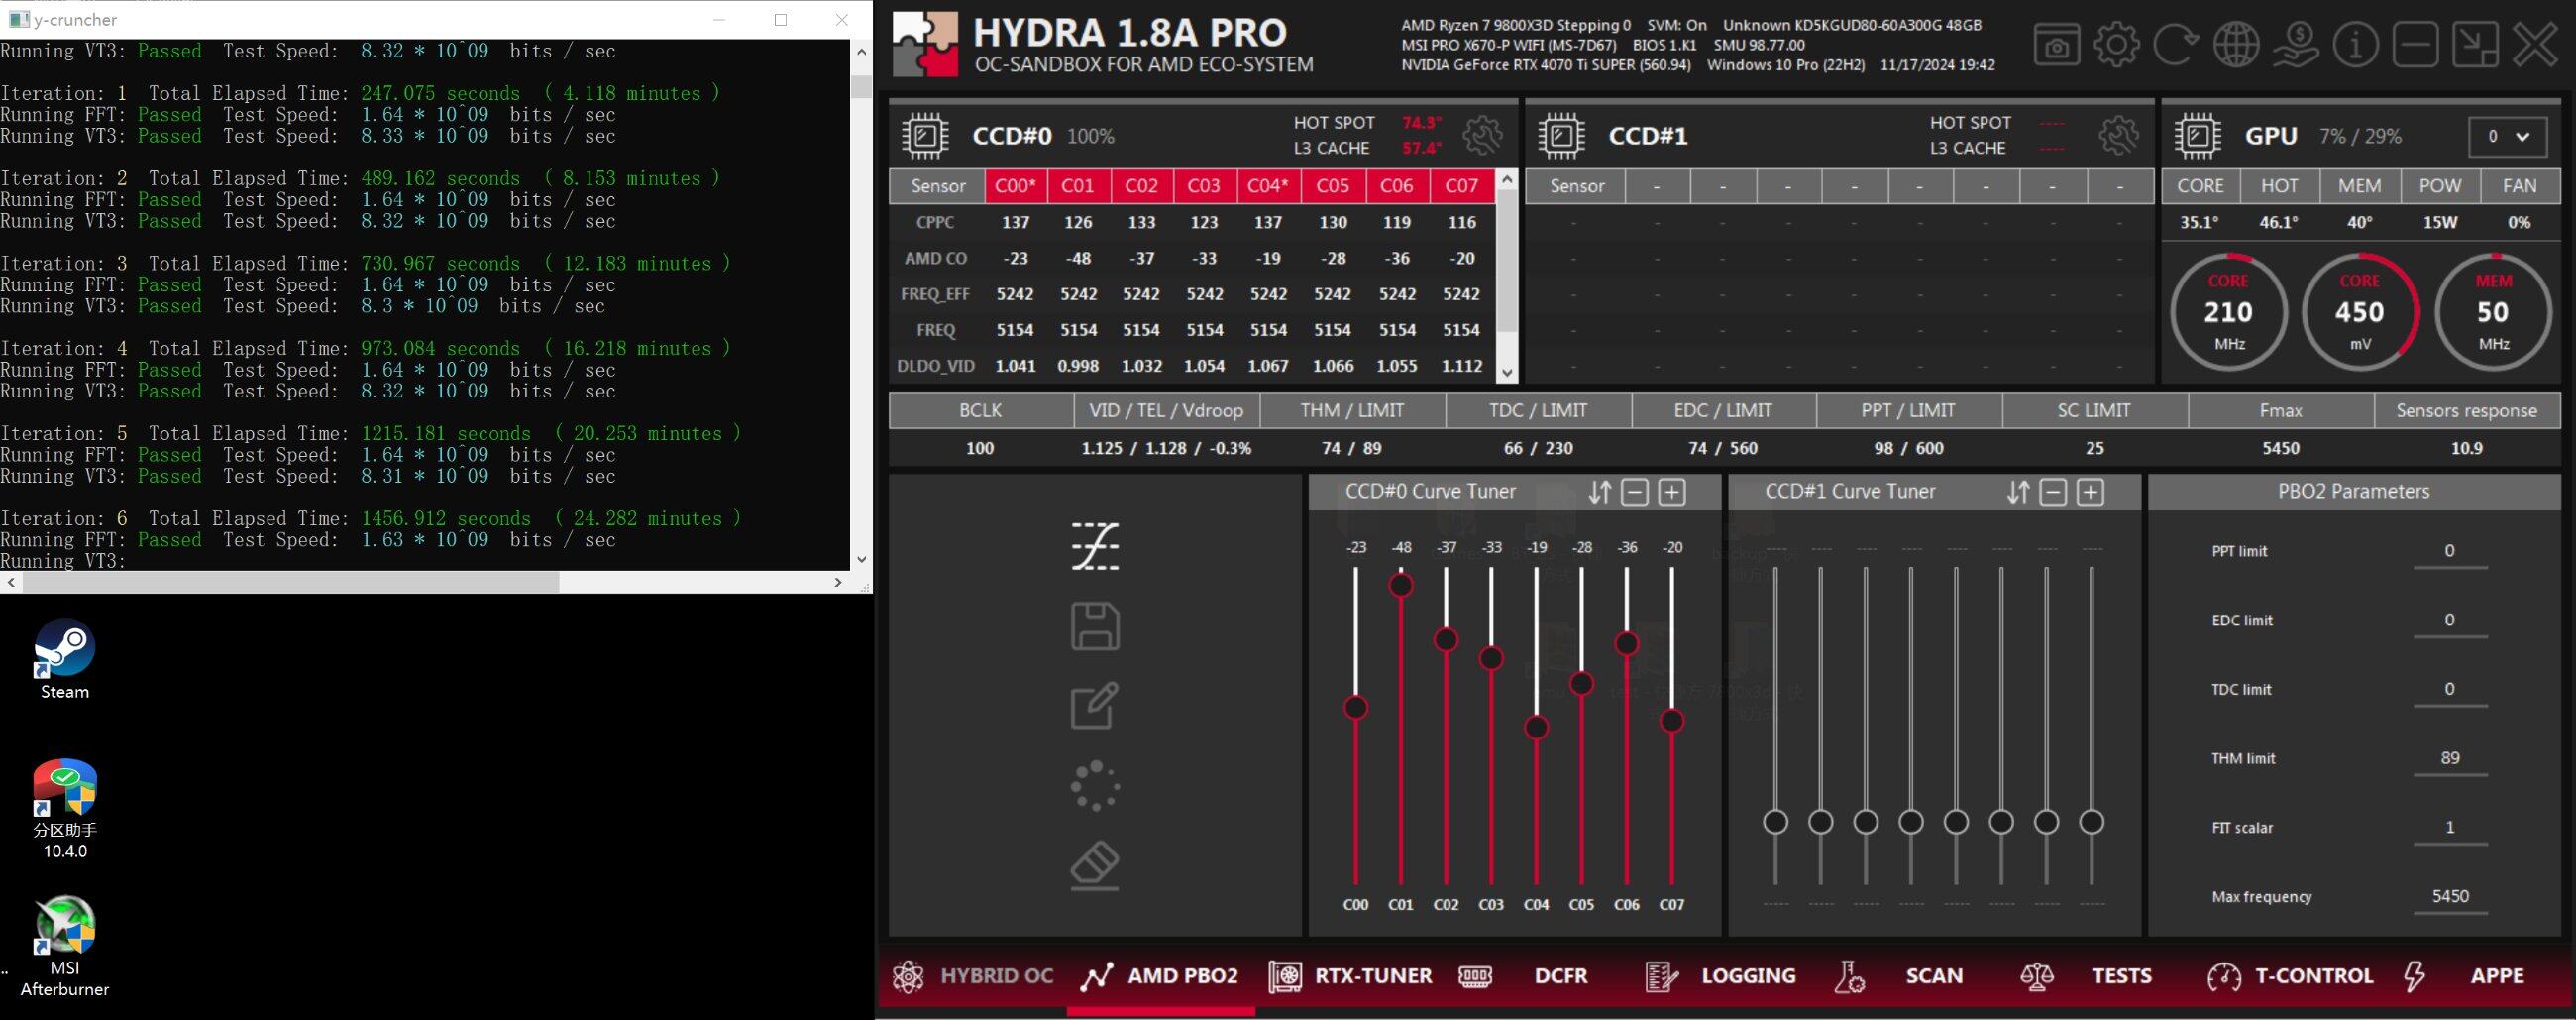Click the donate hand-with-coin icon
The width and height of the screenshot is (2576, 1020).
(x=2295, y=45)
